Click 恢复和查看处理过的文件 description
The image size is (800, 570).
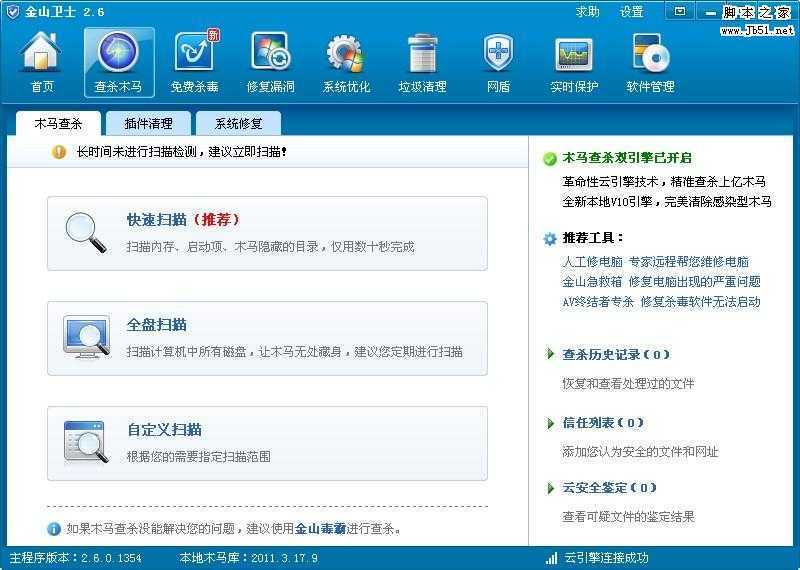628,383
